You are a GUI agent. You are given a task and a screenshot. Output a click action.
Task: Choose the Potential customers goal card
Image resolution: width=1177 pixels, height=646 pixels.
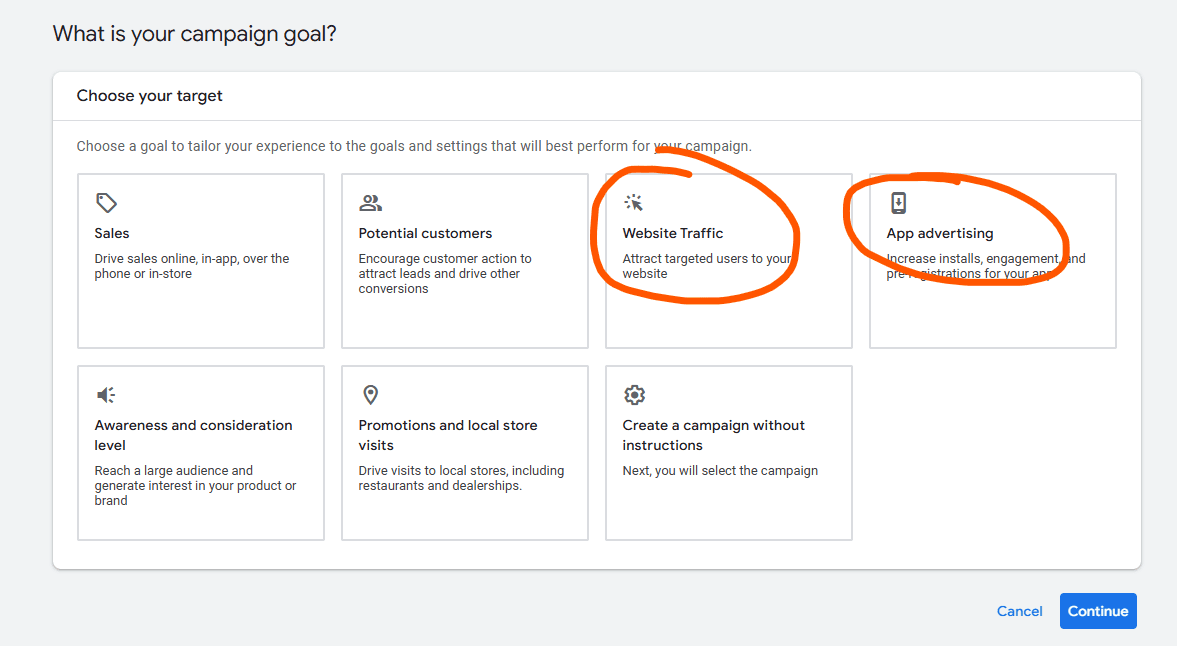pos(464,260)
